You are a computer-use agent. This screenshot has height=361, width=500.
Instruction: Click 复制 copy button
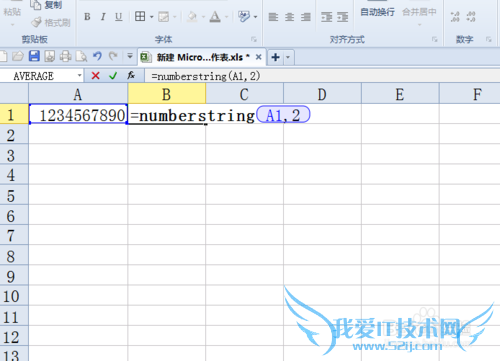pyautogui.click(x=46, y=5)
